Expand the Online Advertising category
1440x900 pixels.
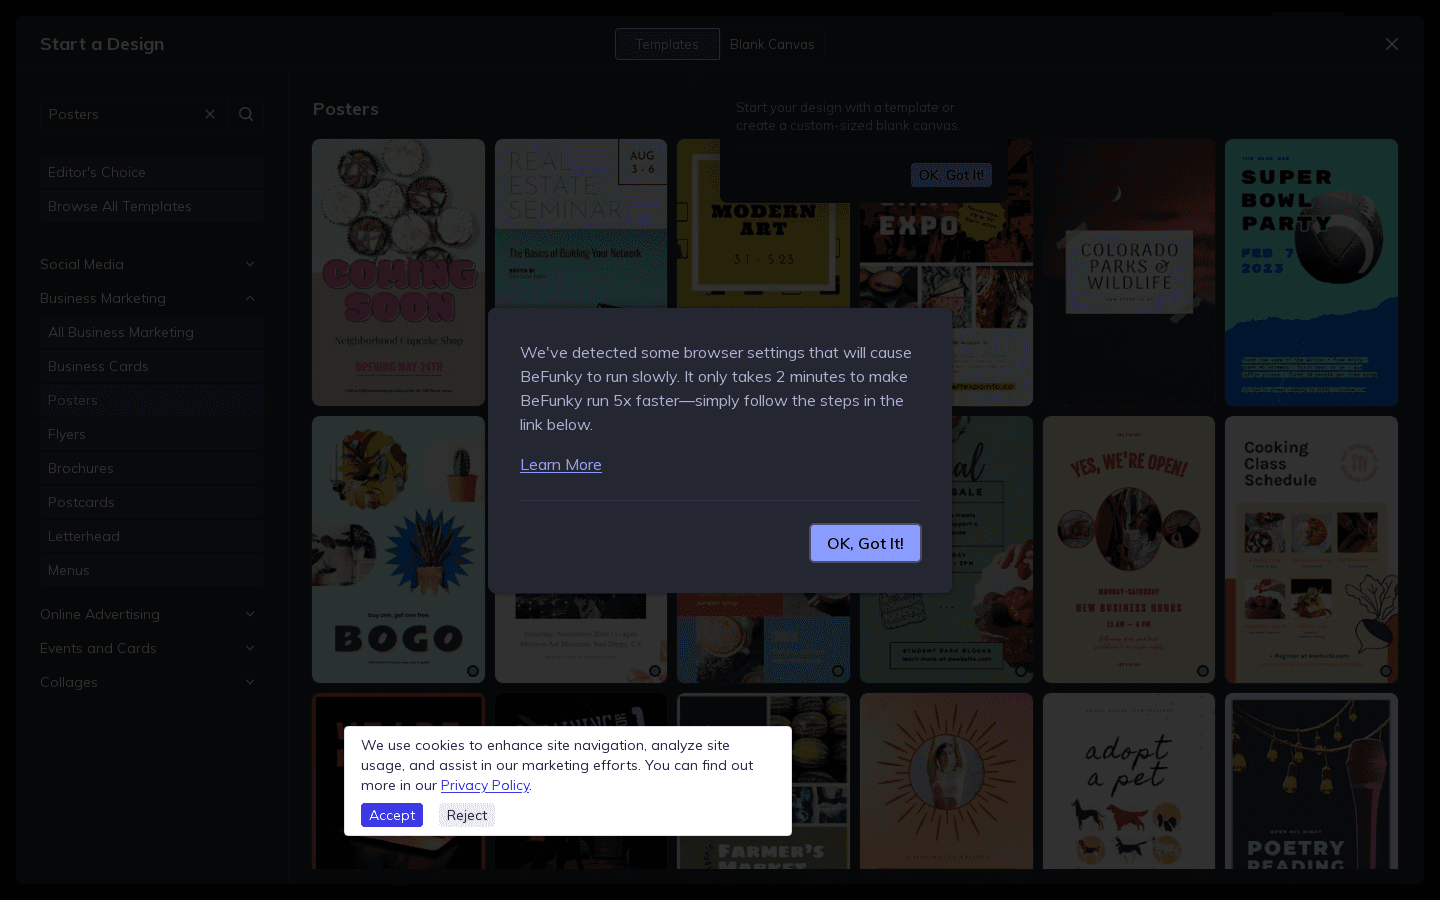tap(249, 614)
